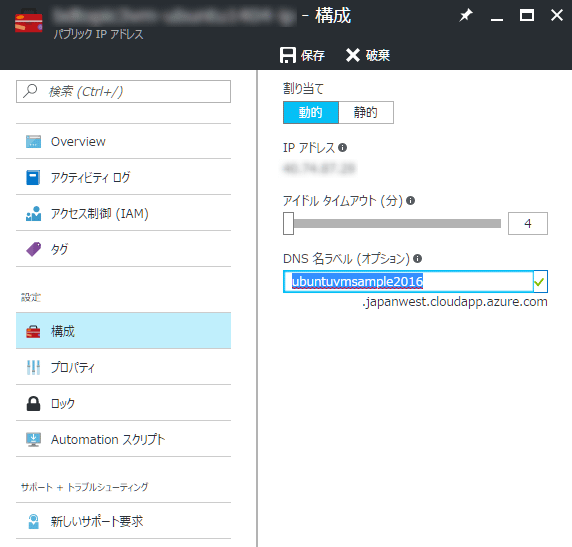Click the red toolbox icon in header
The height and width of the screenshot is (547, 572).
click(x=29, y=21)
